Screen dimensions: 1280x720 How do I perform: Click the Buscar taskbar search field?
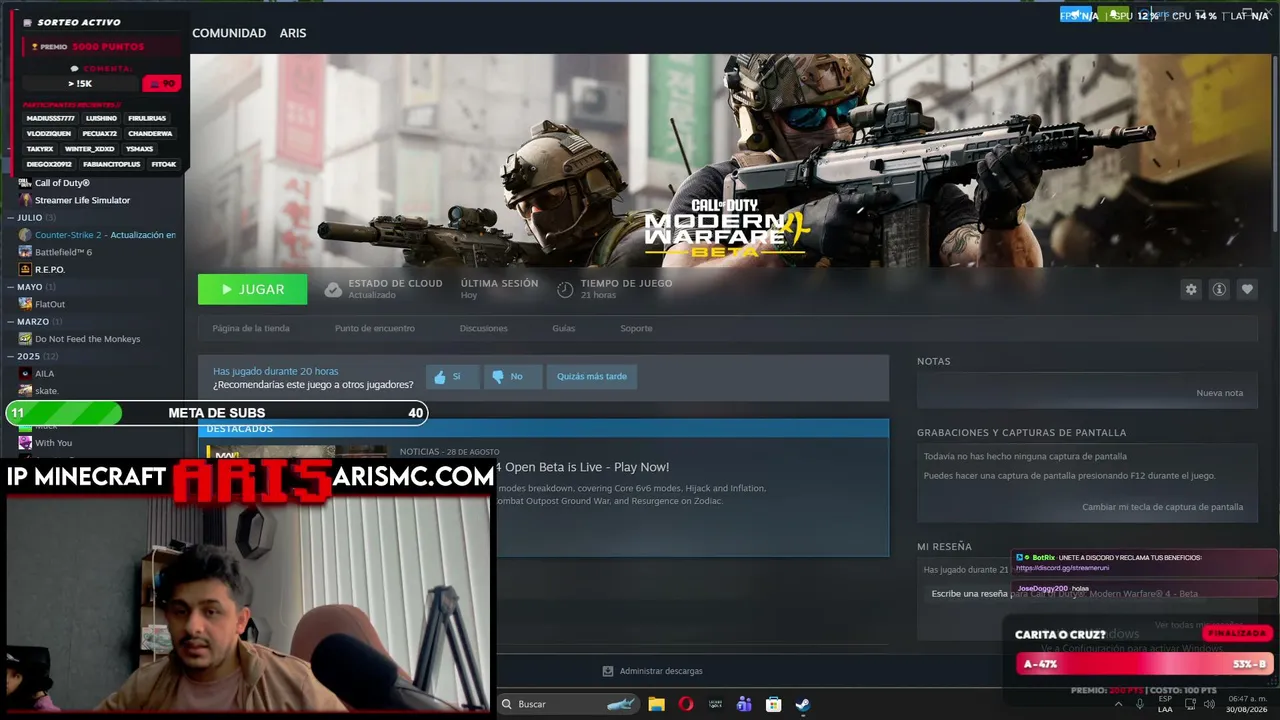[x=568, y=704]
